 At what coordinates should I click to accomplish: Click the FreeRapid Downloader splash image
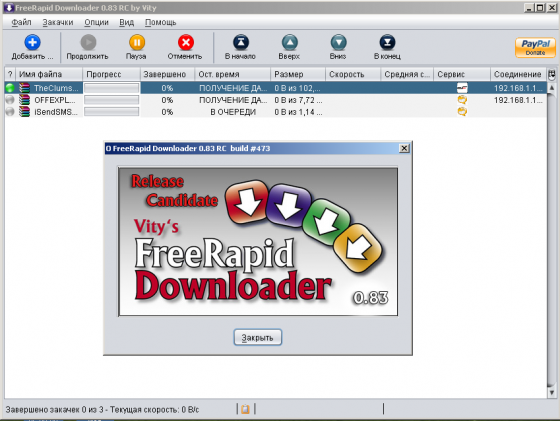[x=258, y=241]
